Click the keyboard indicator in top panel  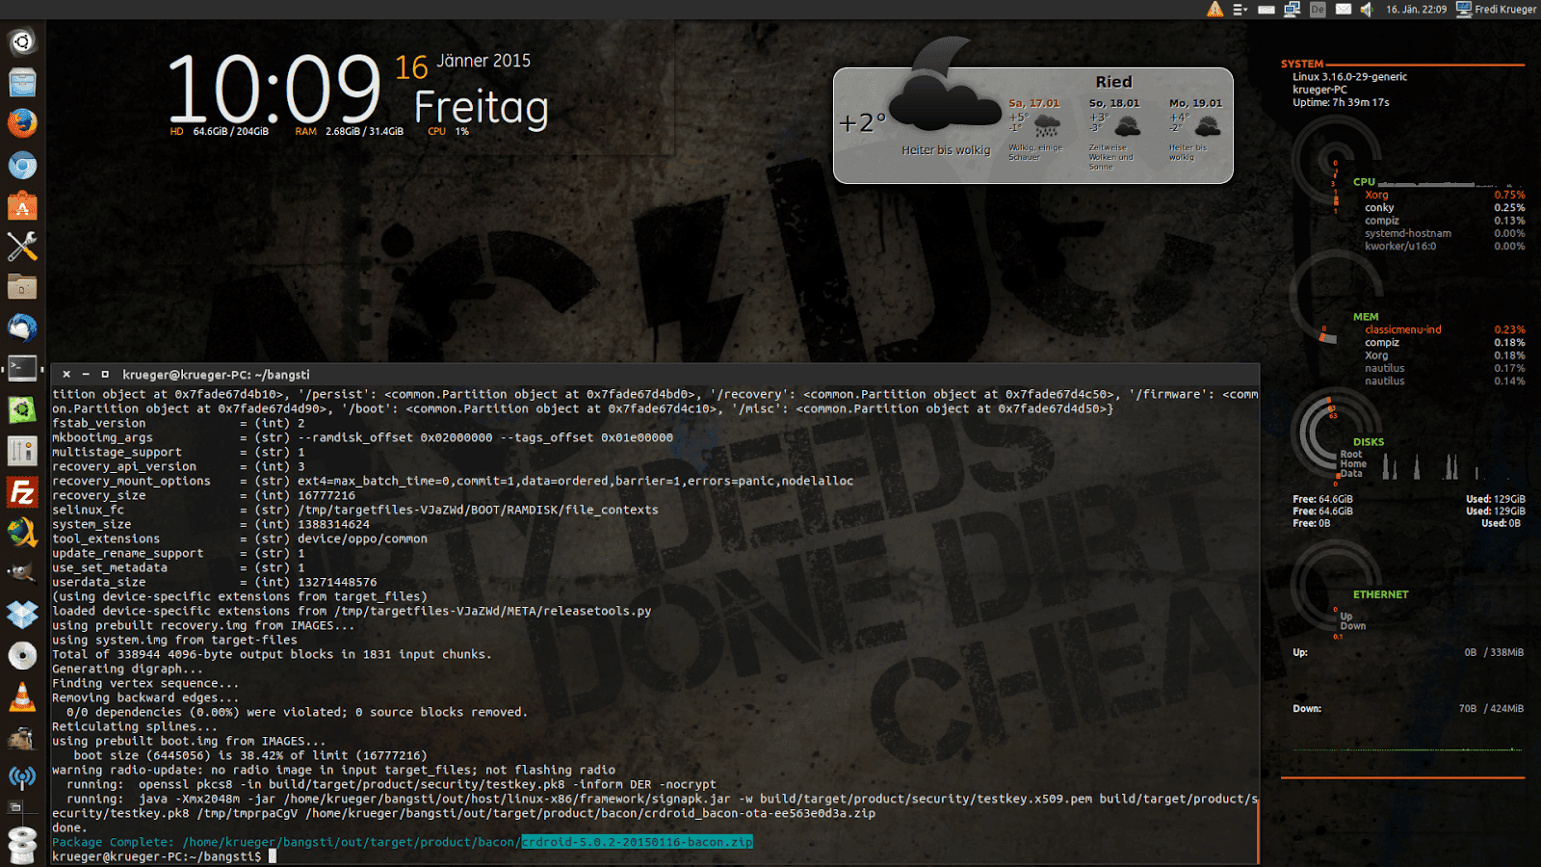[1266, 9]
